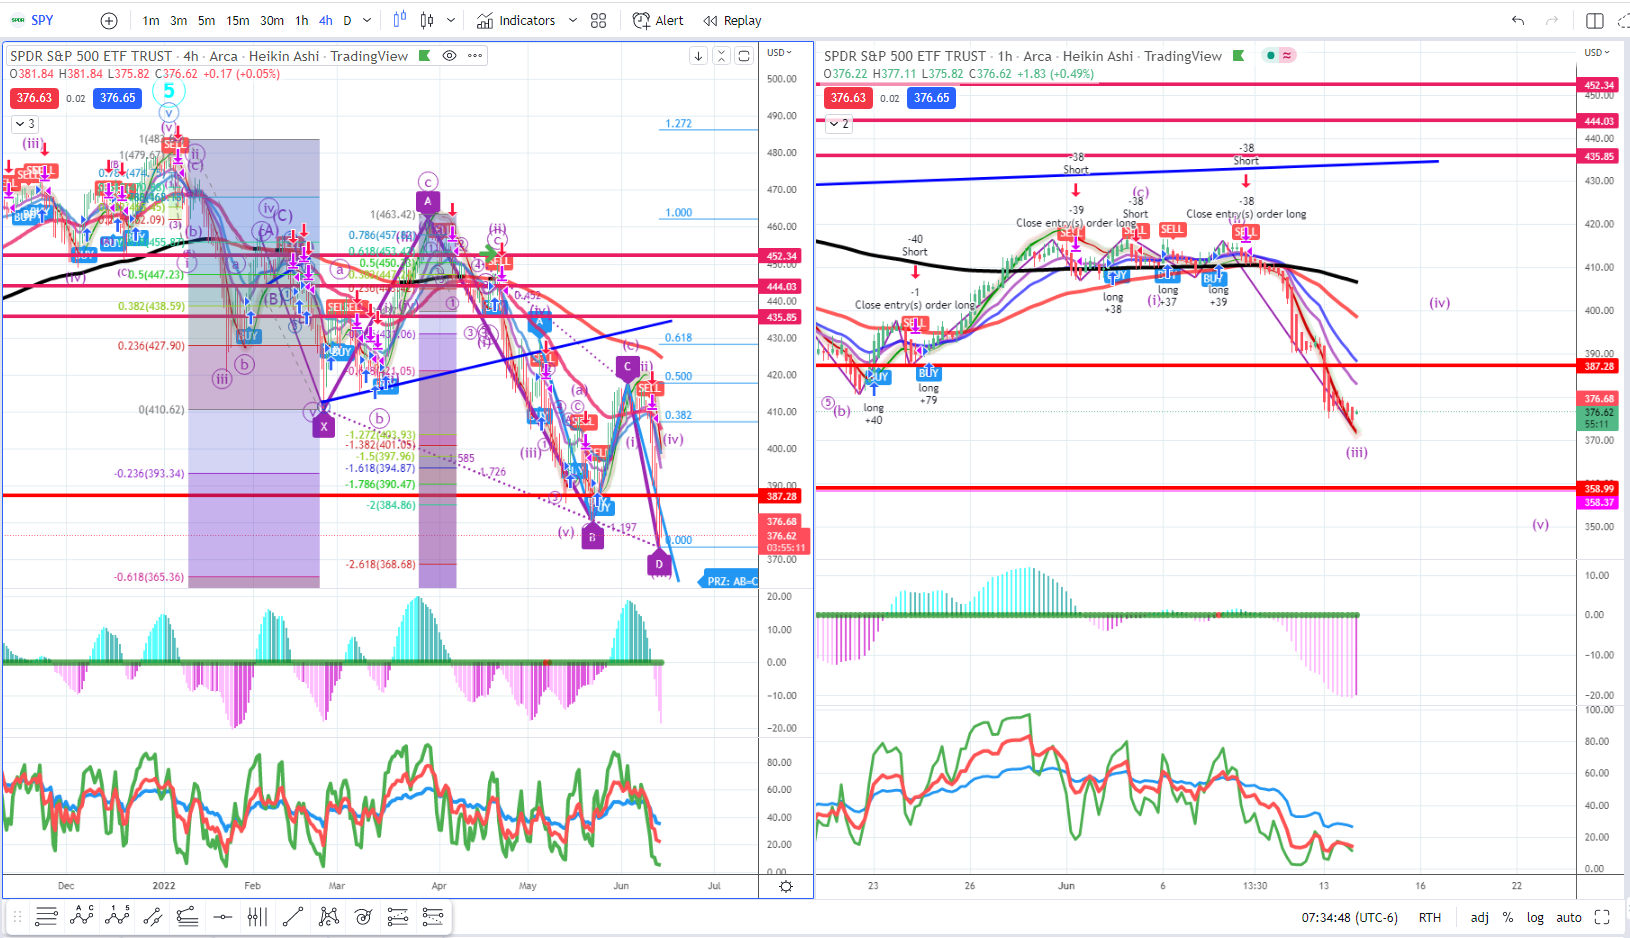Open the left chart USD currency dropdown
Screen dimensions: 1630x938
(x=779, y=52)
